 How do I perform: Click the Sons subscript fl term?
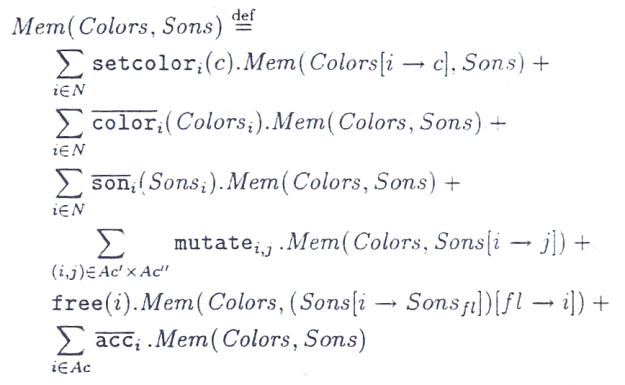pos(442,303)
